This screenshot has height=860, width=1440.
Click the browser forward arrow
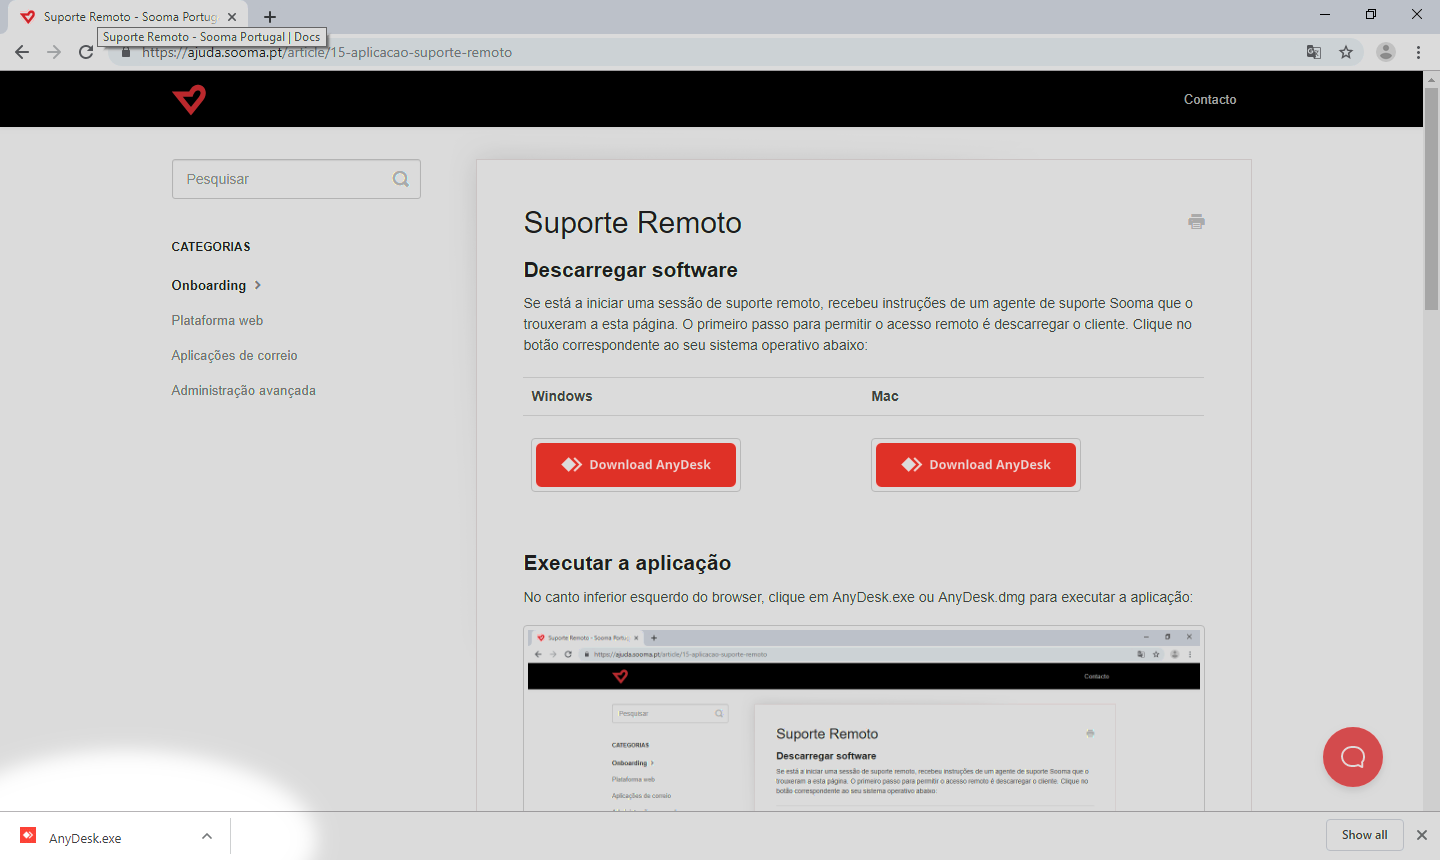point(54,52)
